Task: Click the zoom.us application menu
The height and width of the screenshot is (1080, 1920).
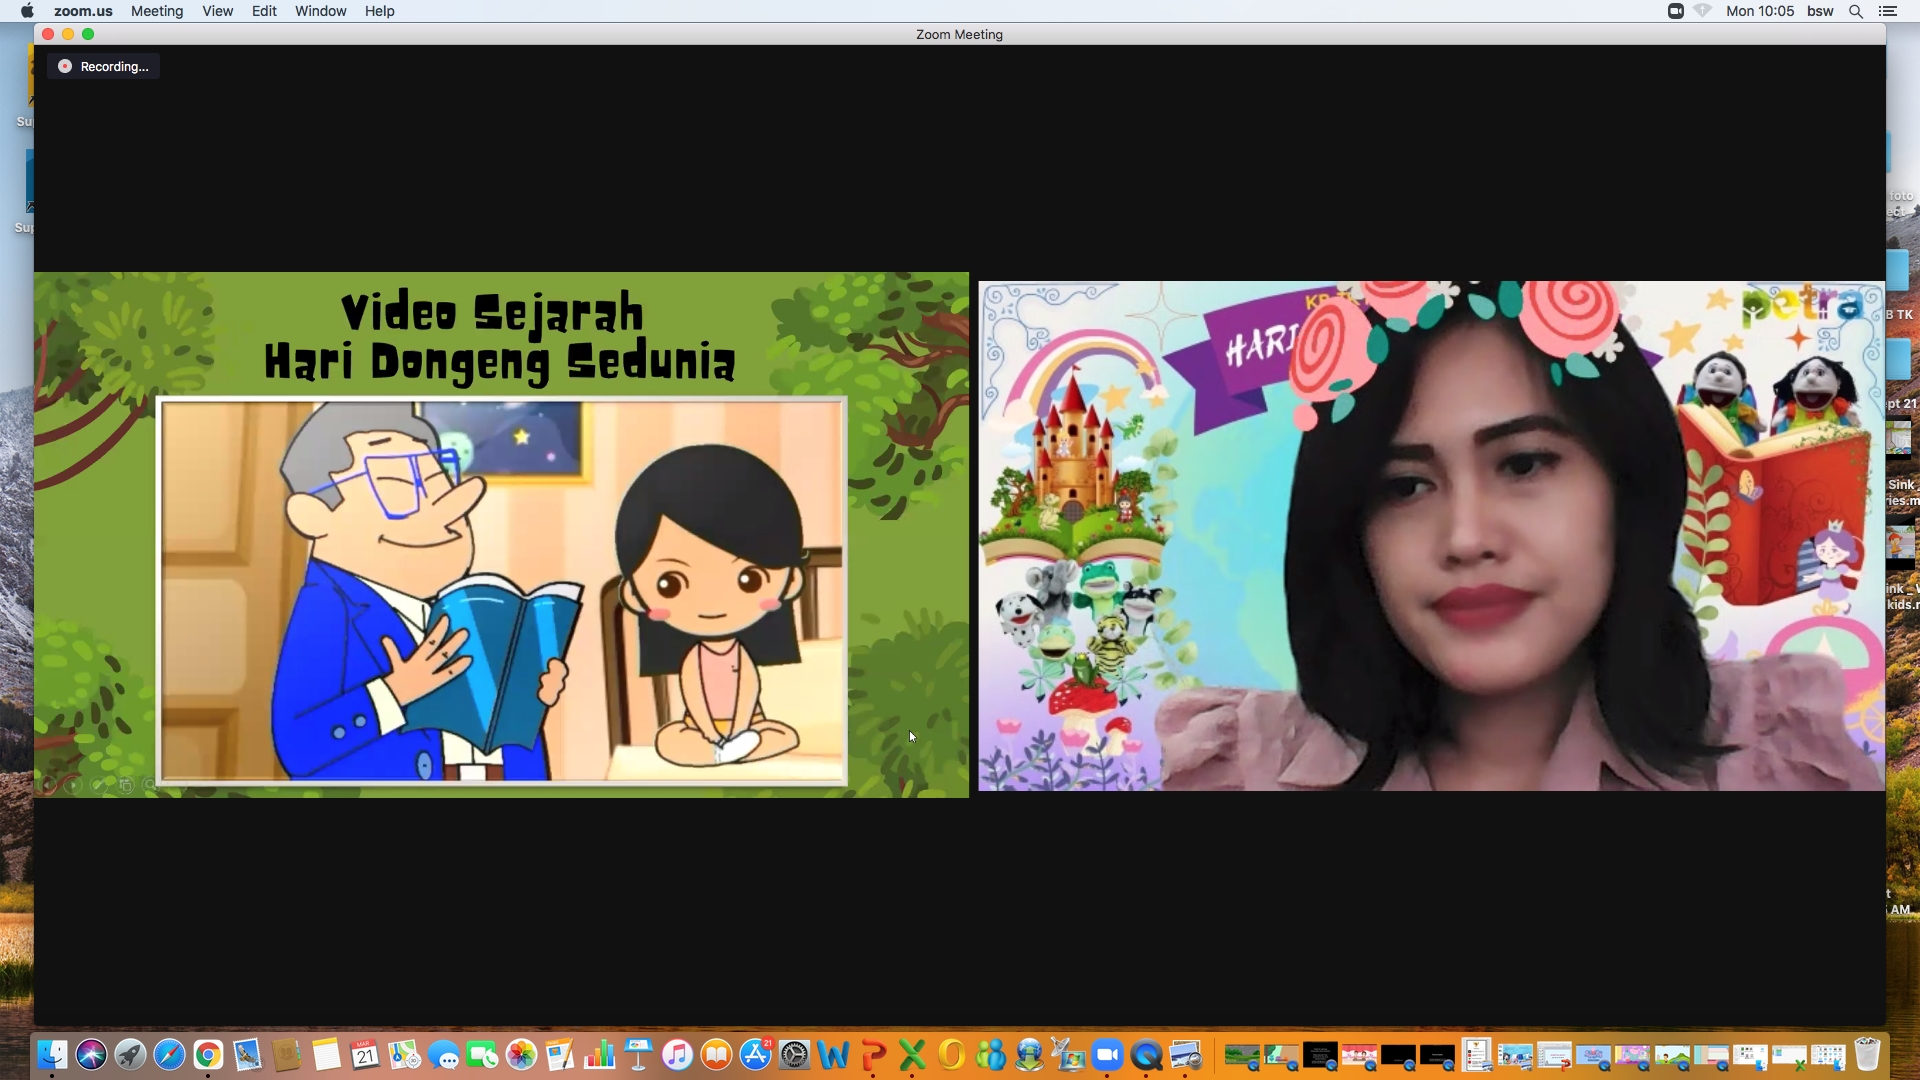Action: [83, 11]
